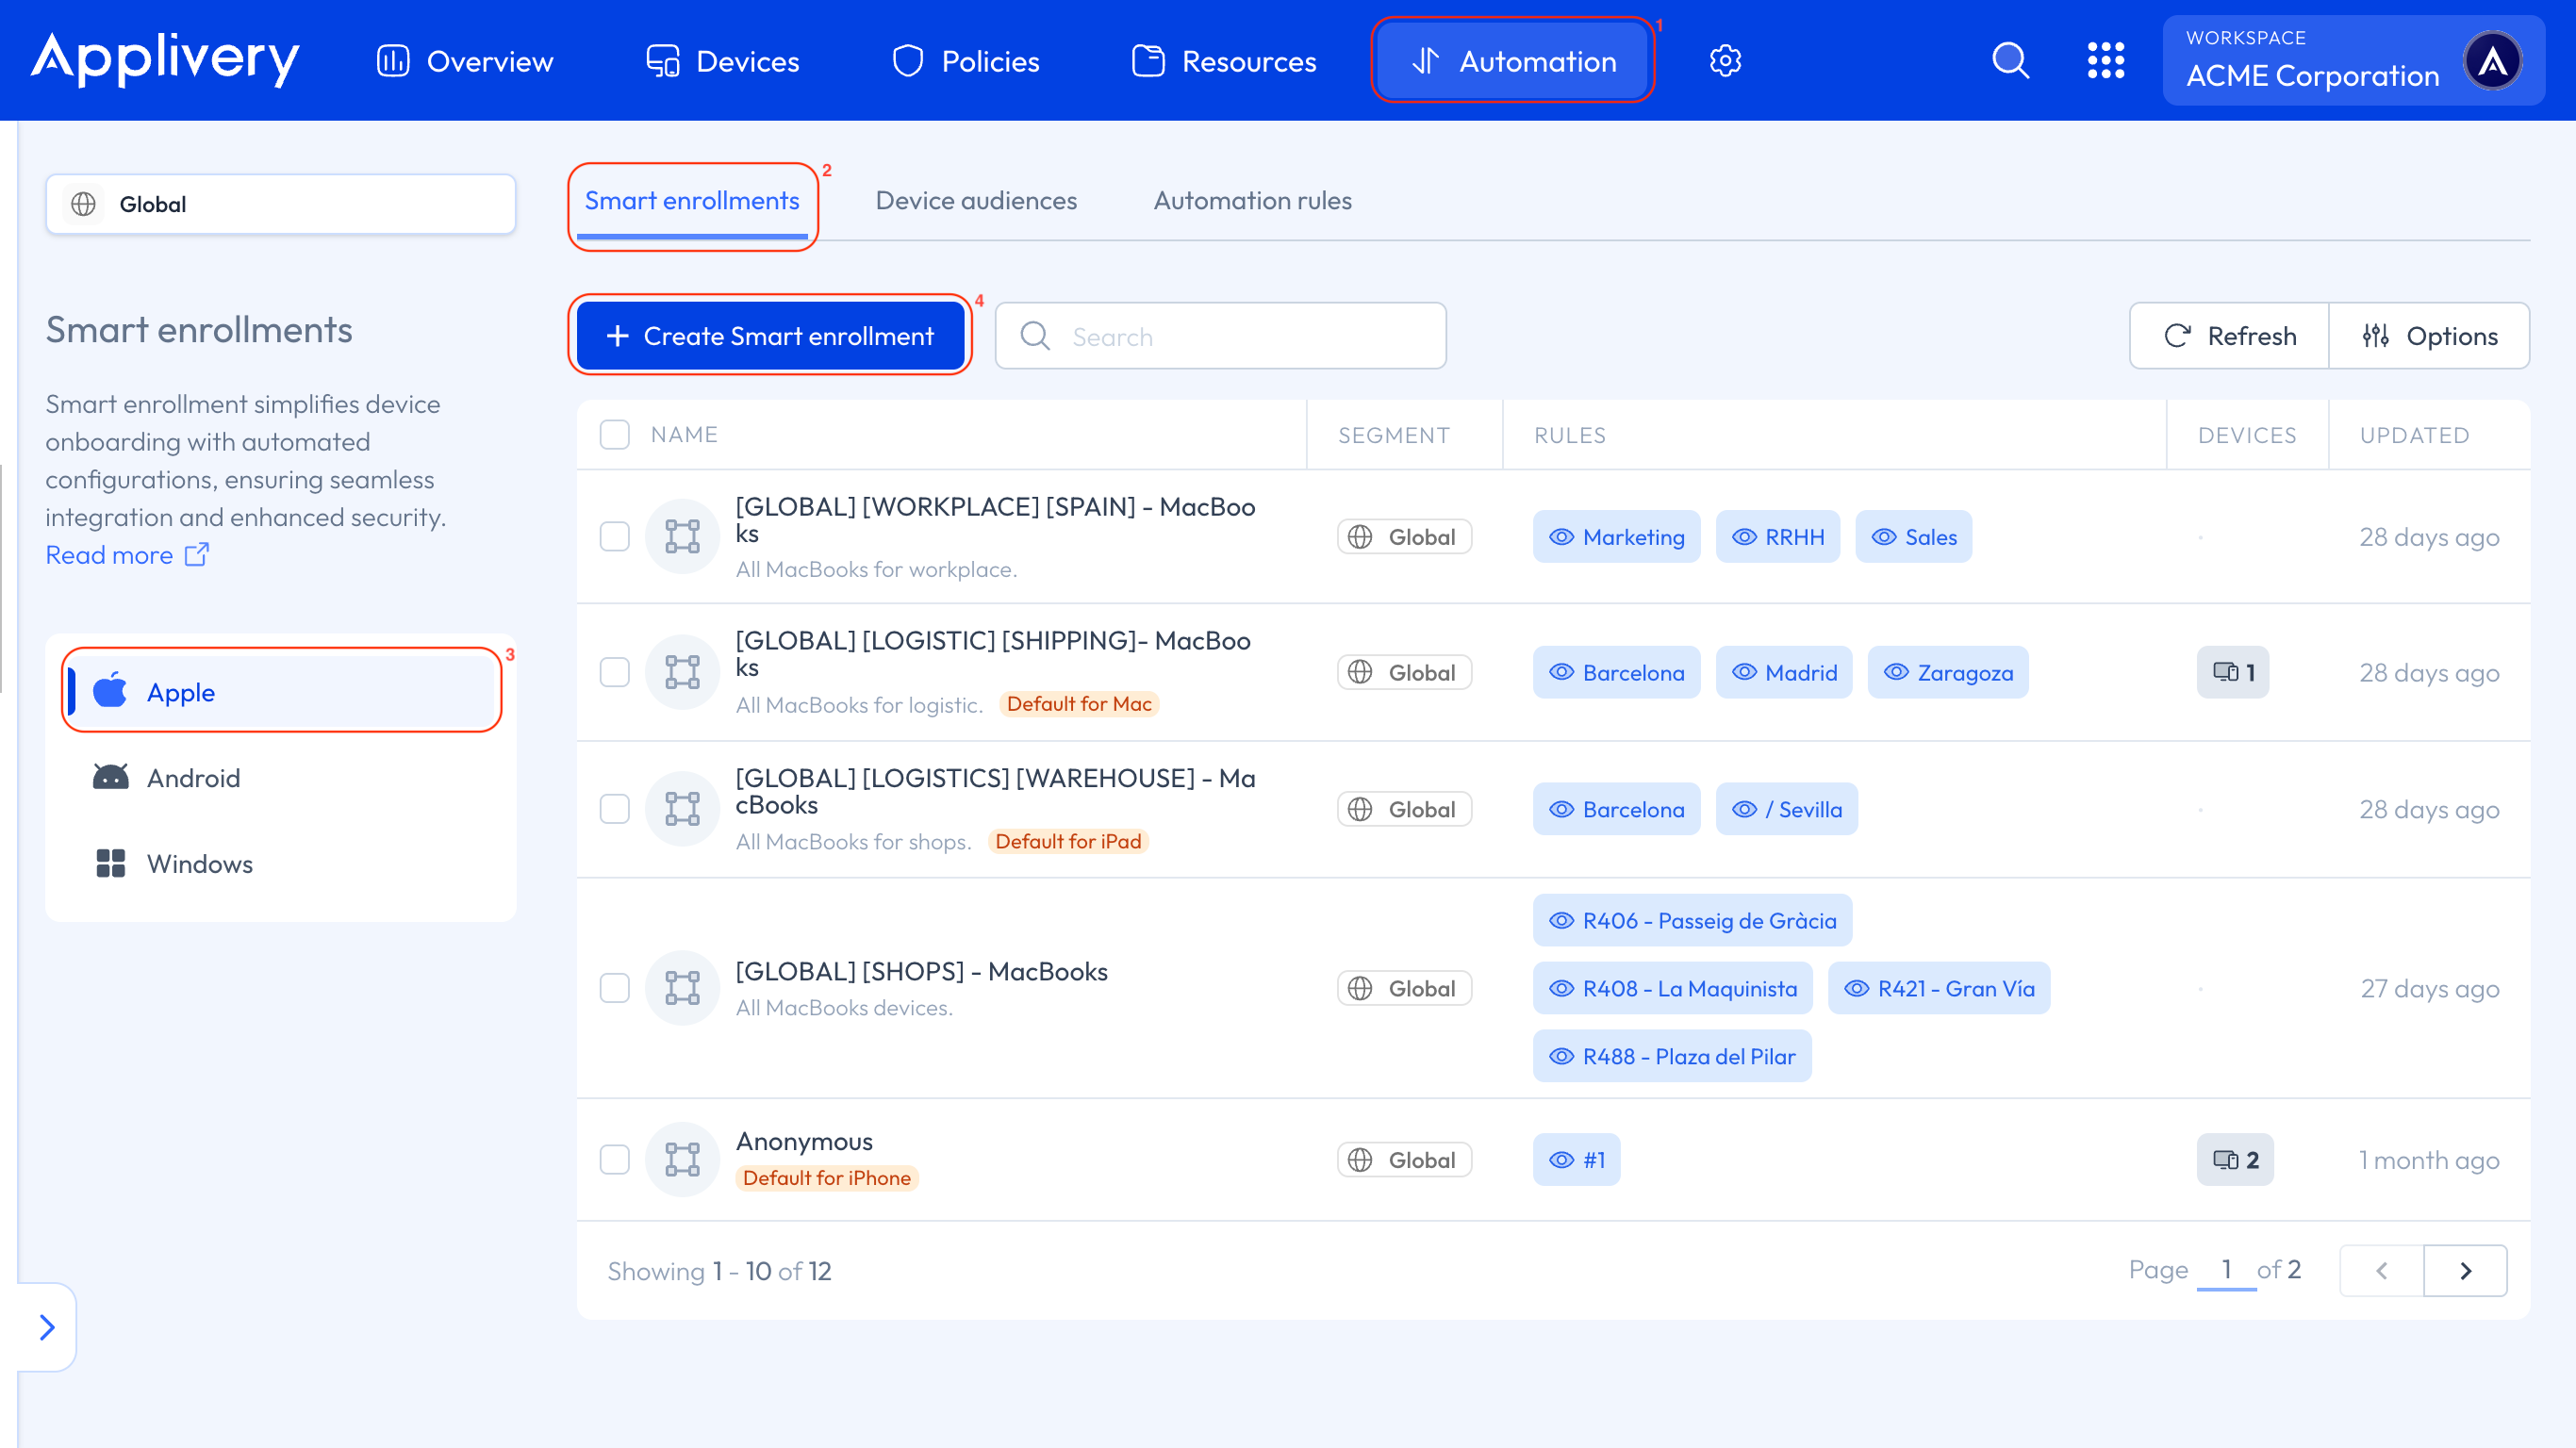Click enrollment icon for Anonymous row
The image size is (2576, 1448).
point(682,1159)
